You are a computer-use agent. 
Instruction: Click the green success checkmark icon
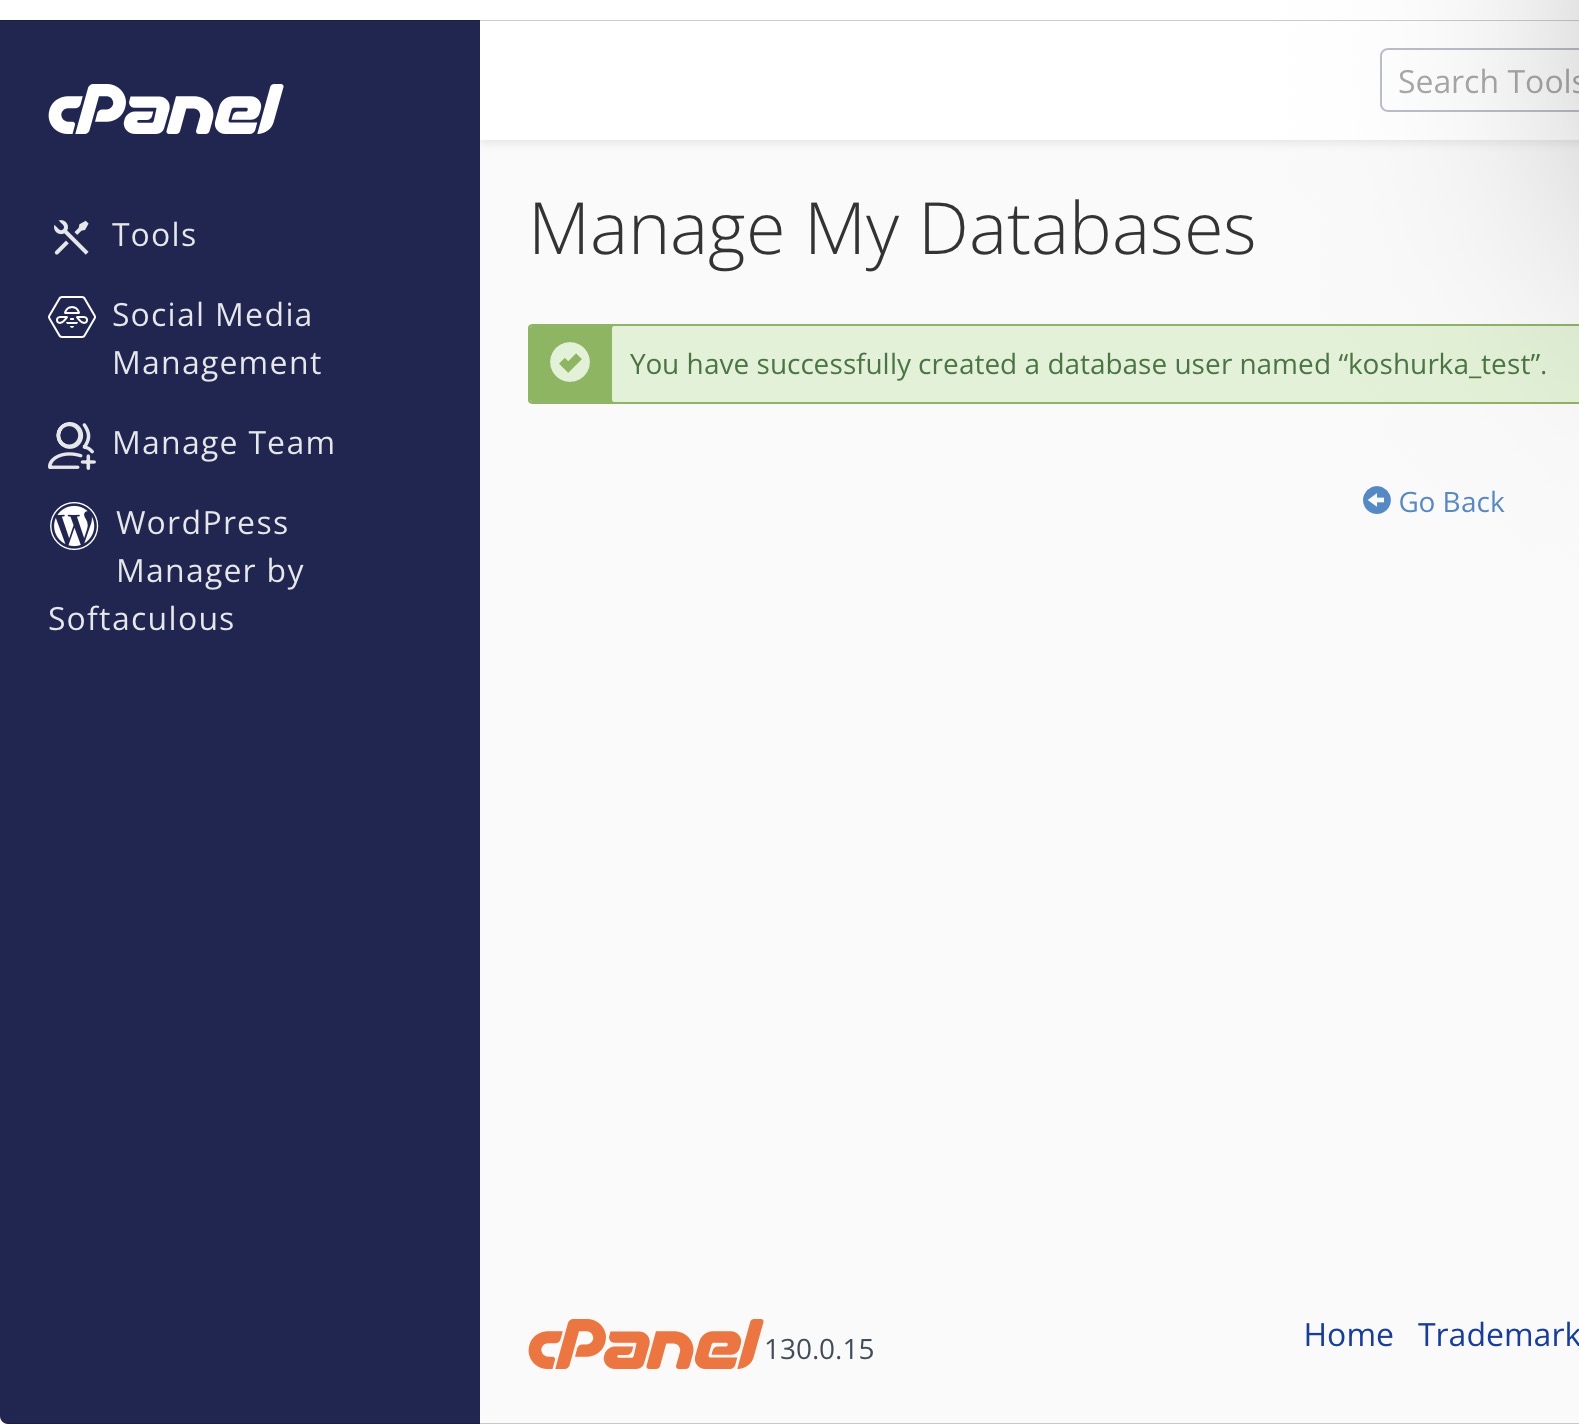tap(570, 363)
